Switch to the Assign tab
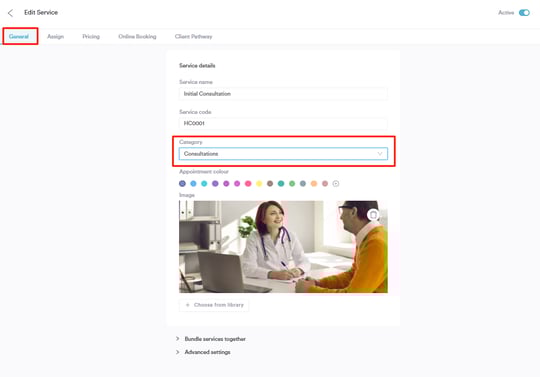540x377 pixels. click(55, 36)
